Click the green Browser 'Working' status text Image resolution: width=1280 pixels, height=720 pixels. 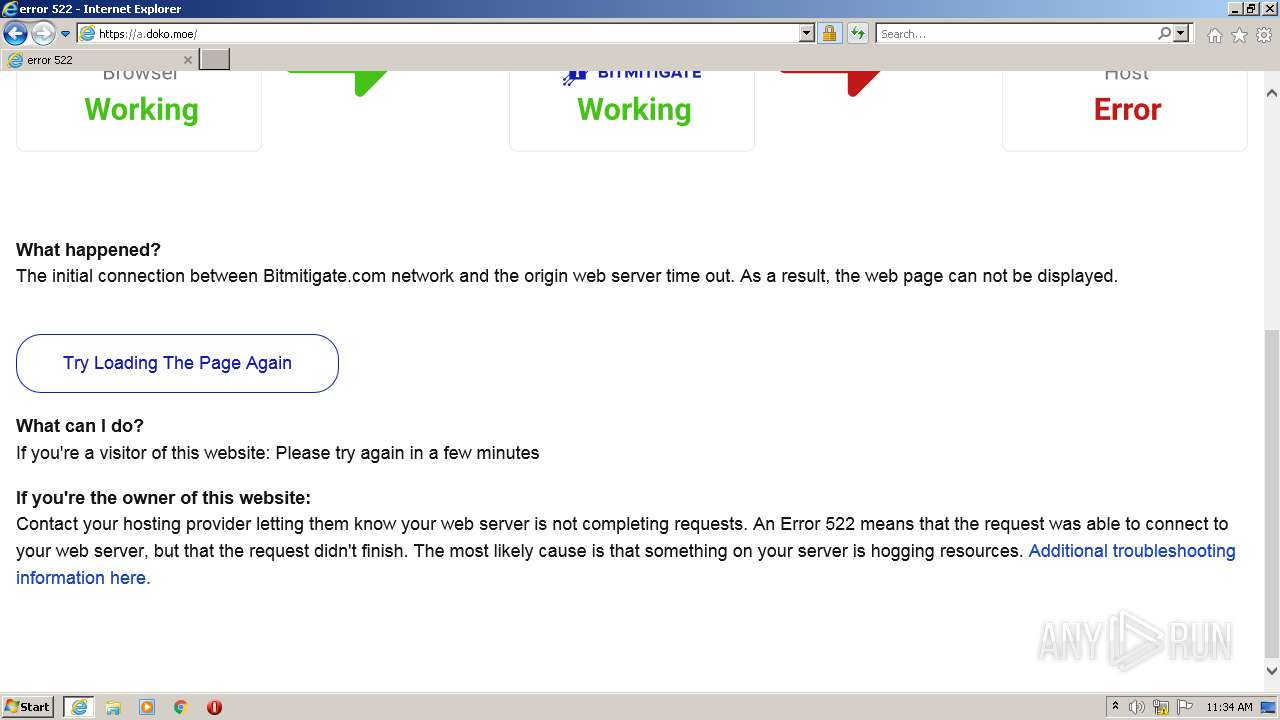pyautogui.click(x=141, y=109)
